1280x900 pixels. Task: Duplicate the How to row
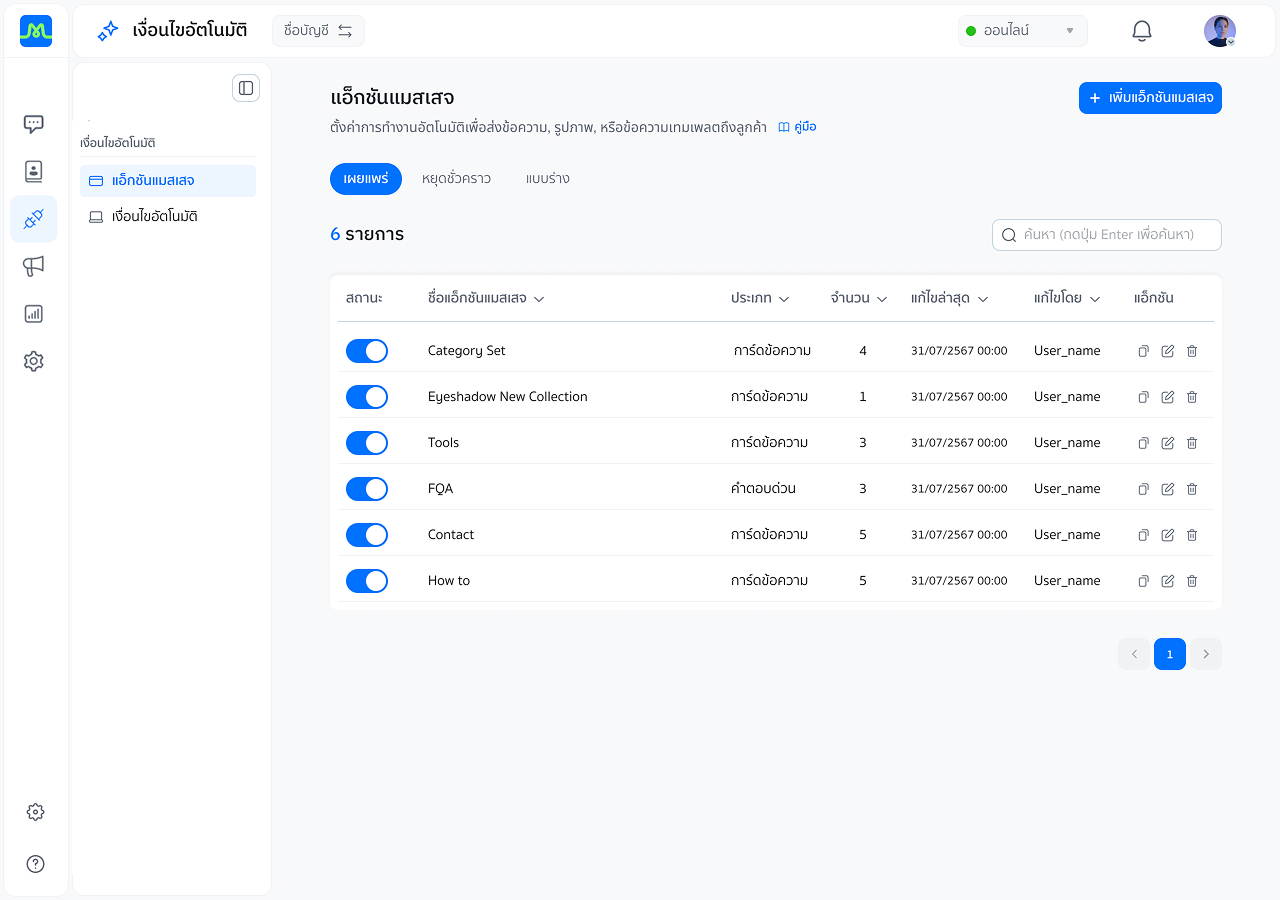click(x=1144, y=581)
